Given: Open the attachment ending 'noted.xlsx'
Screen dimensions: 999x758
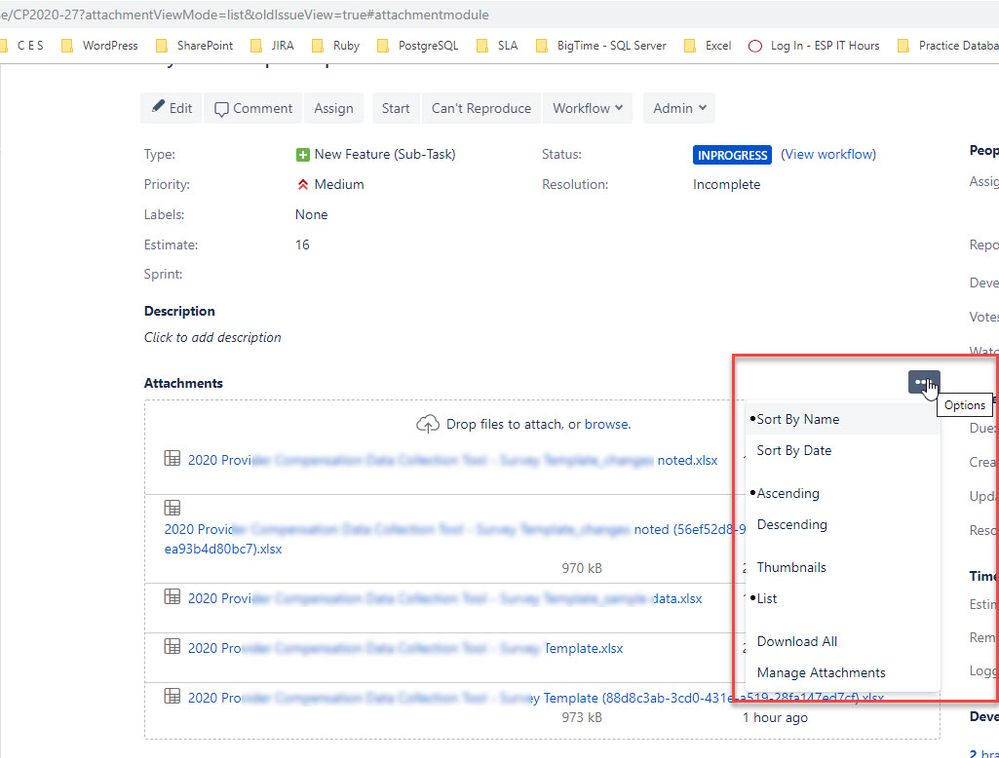Looking at the screenshot, I should click(452, 460).
